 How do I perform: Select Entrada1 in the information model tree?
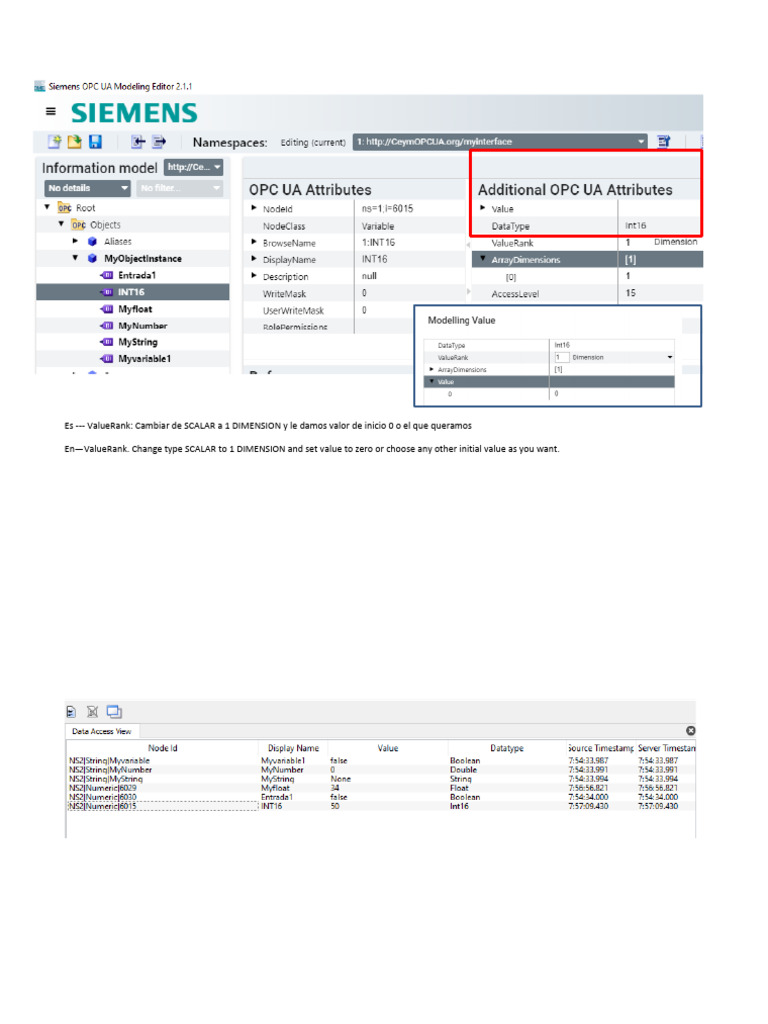[137, 275]
